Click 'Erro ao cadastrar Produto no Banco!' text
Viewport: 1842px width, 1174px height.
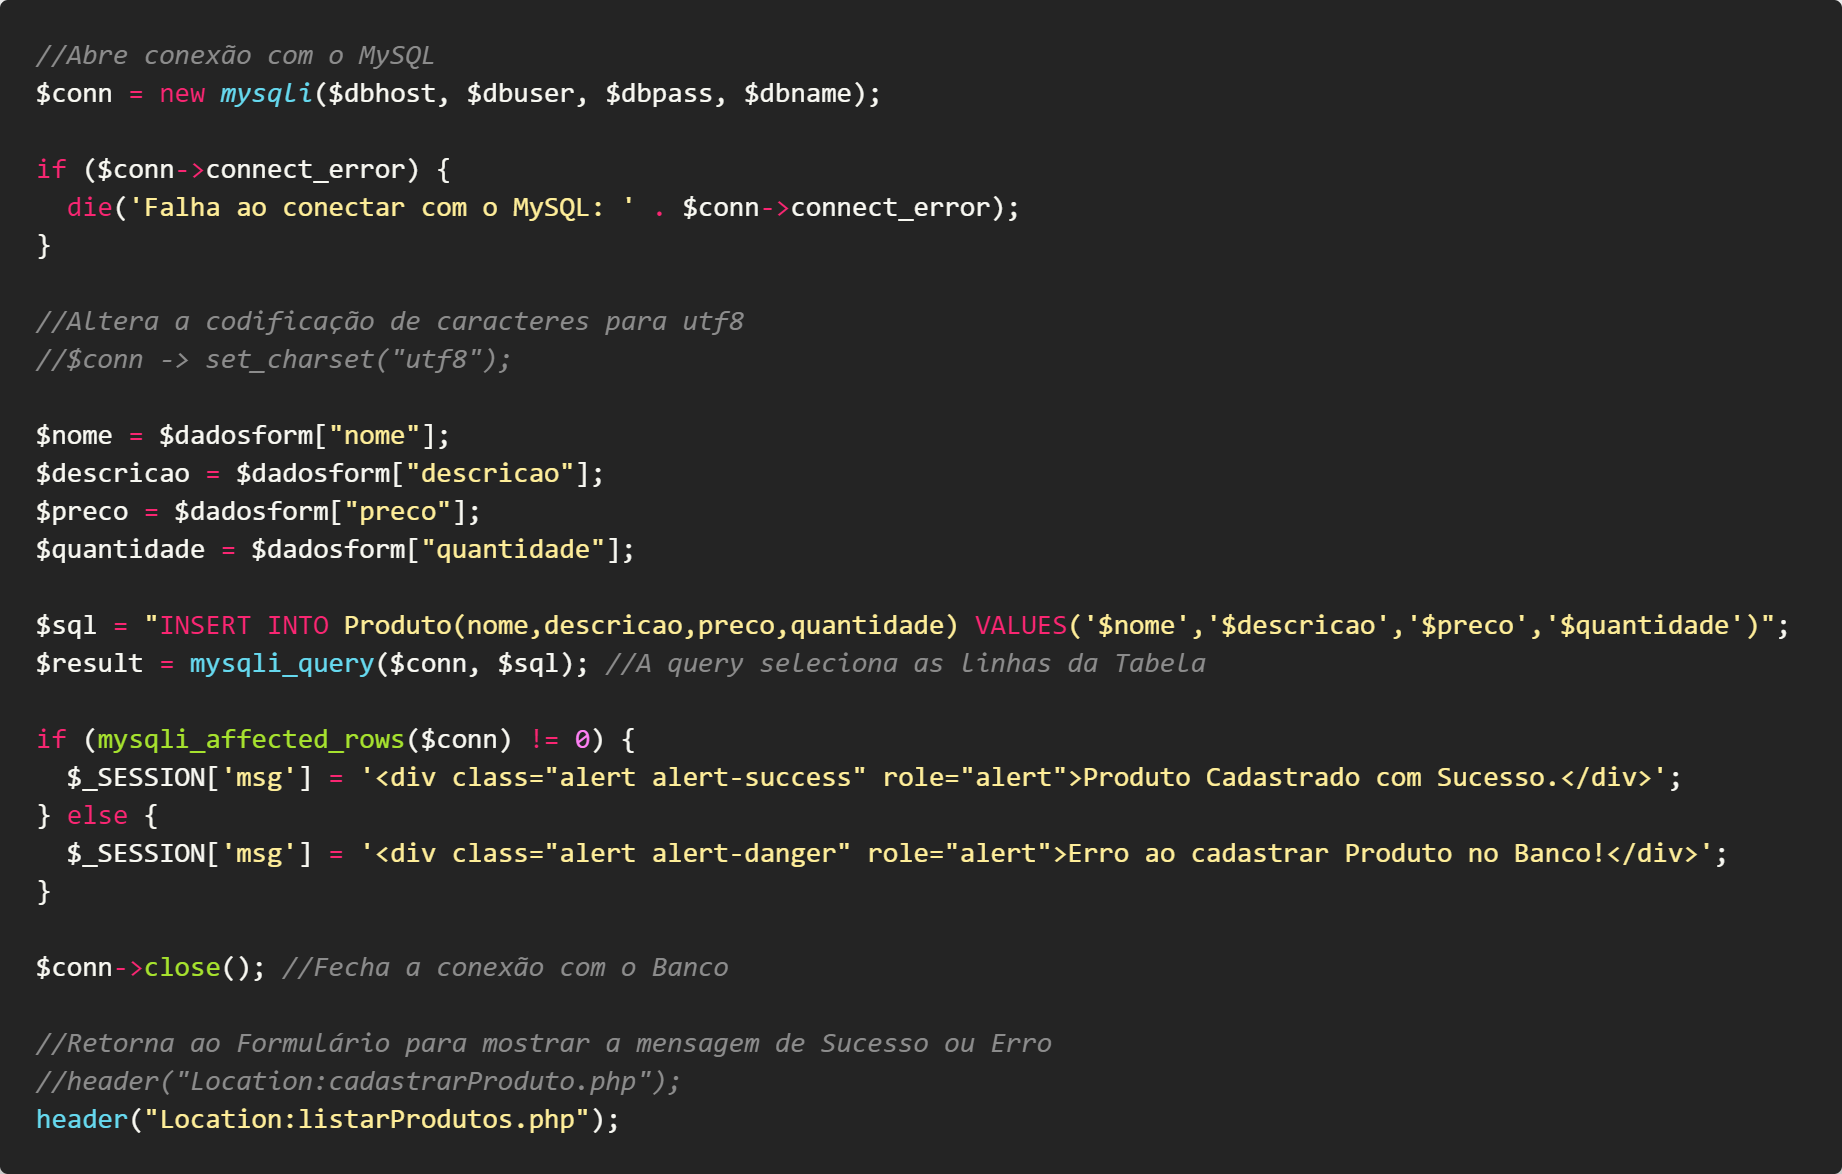[1337, 853]
